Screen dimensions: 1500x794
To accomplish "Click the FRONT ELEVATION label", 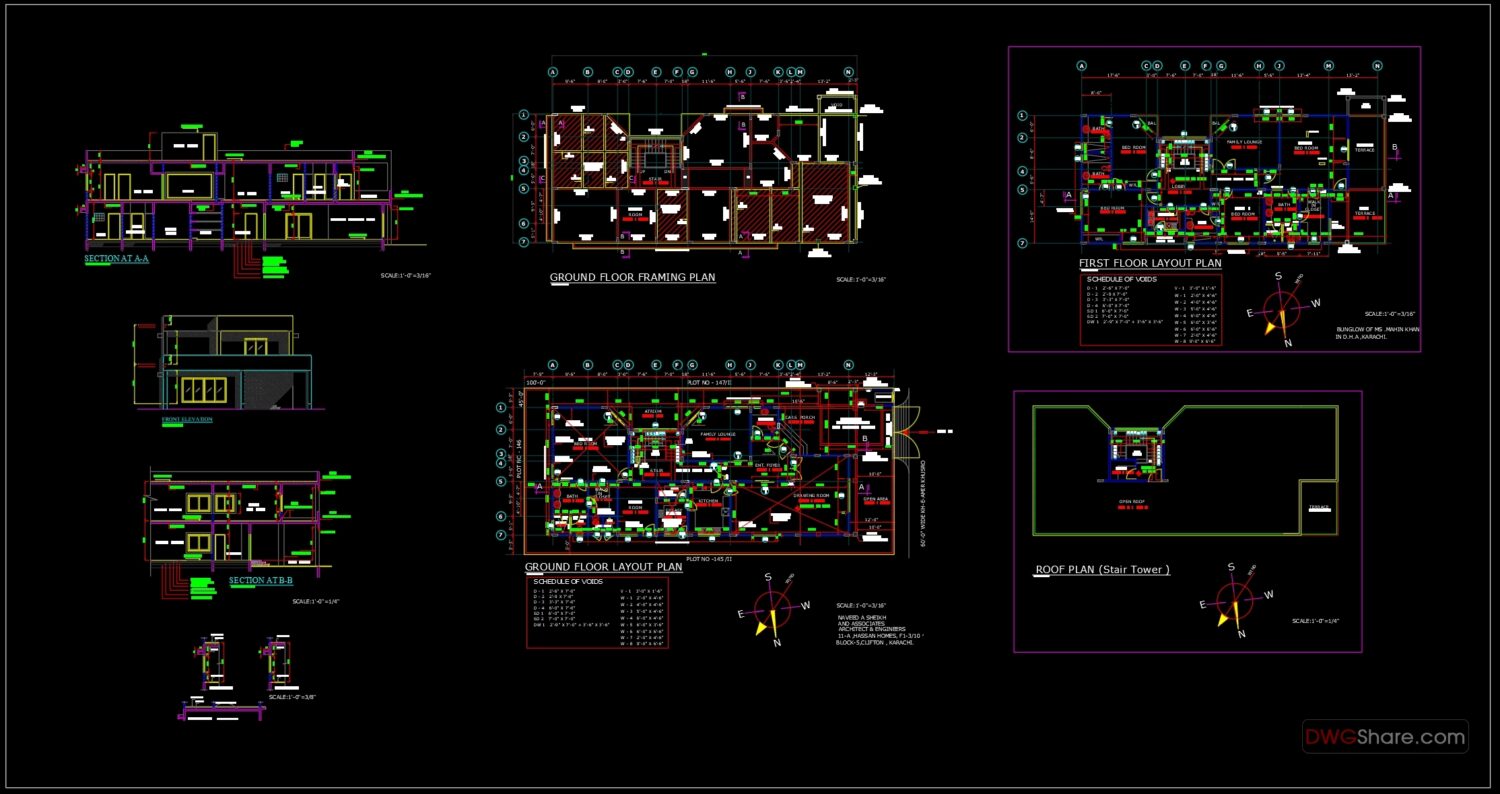I will (188, 420).
